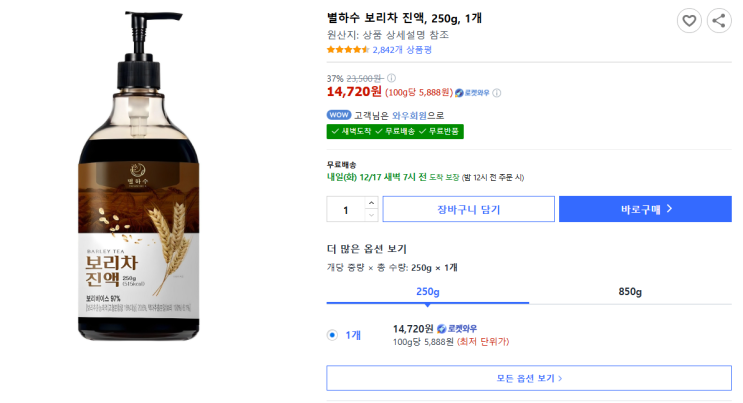Increase quantity with the up arrow
743x403 pixels.
371,203
